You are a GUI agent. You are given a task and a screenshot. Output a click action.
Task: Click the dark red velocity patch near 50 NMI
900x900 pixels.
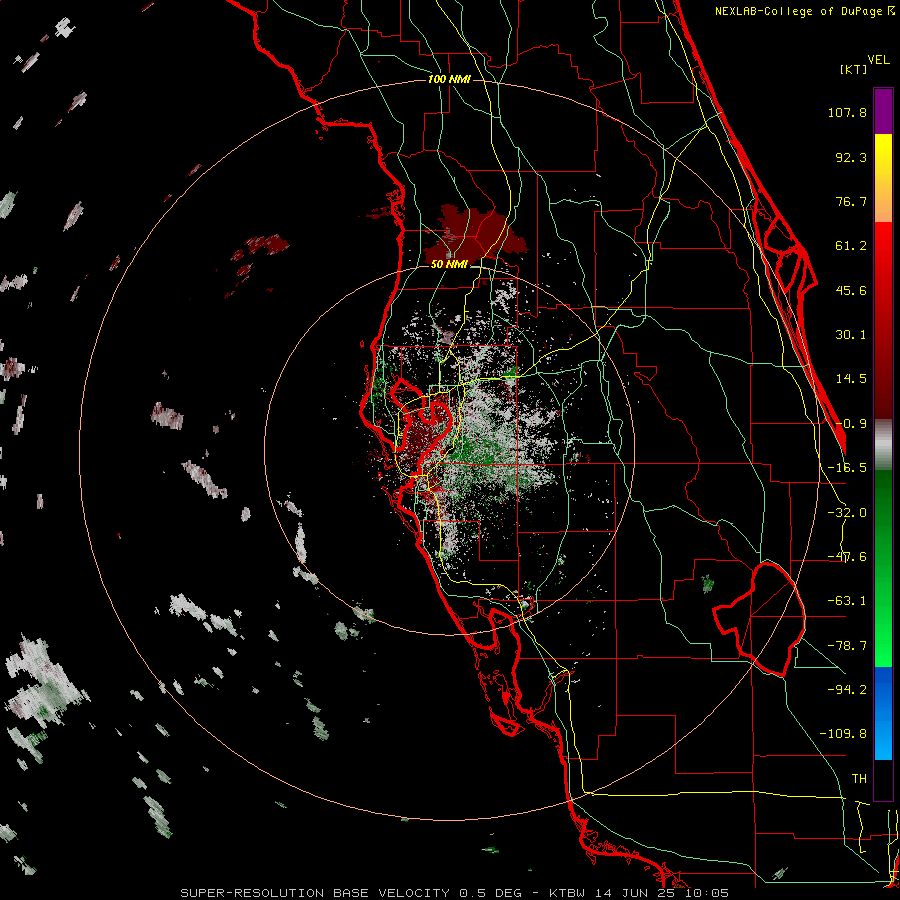474,234
